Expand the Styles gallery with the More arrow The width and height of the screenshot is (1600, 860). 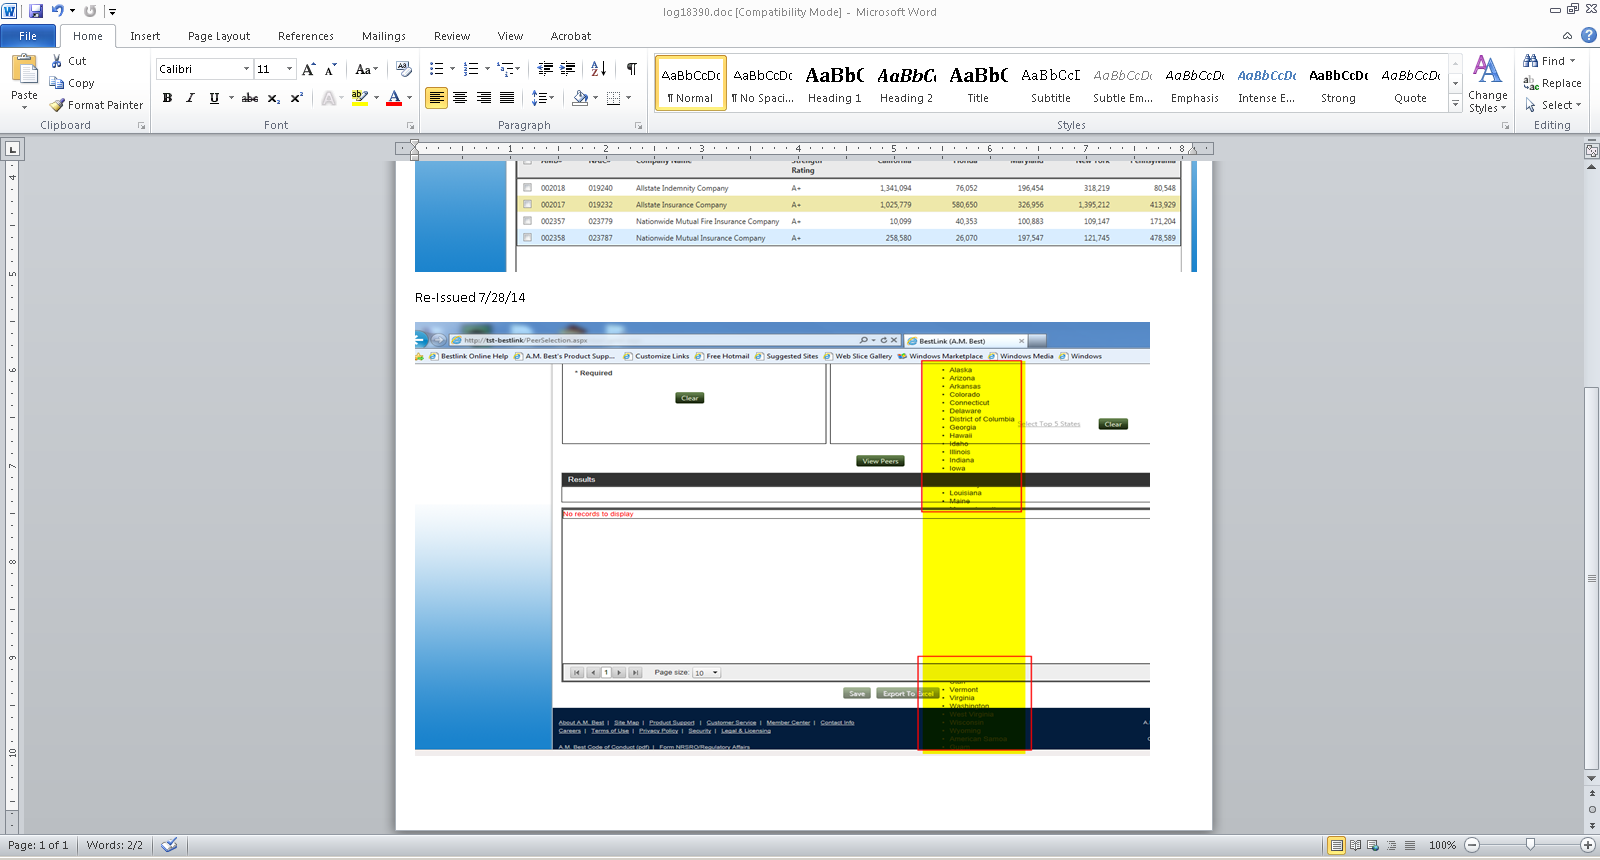[1456, 104]
